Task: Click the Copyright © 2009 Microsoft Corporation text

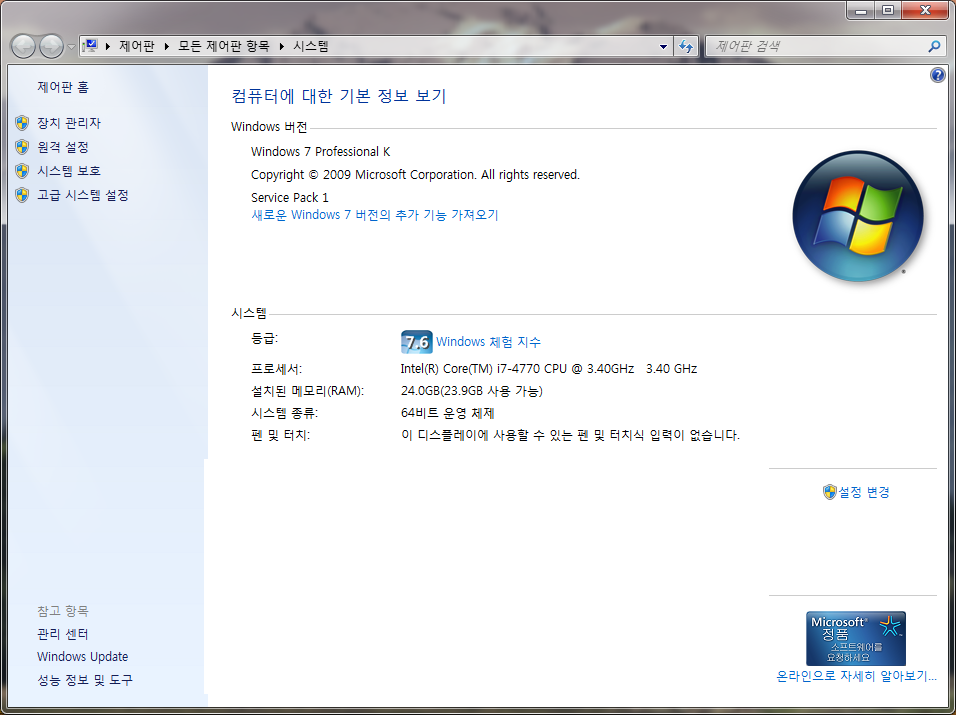Action: (415, 175)
